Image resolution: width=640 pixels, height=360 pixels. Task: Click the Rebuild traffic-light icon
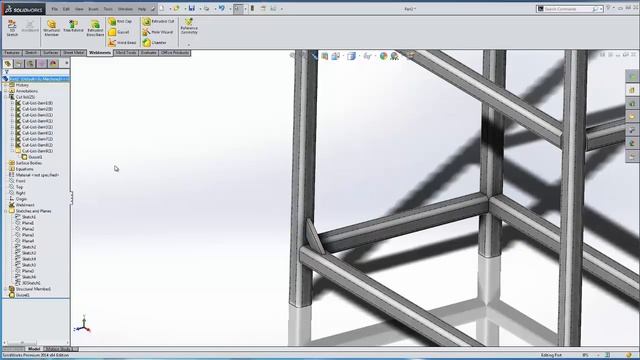point(252,8)
